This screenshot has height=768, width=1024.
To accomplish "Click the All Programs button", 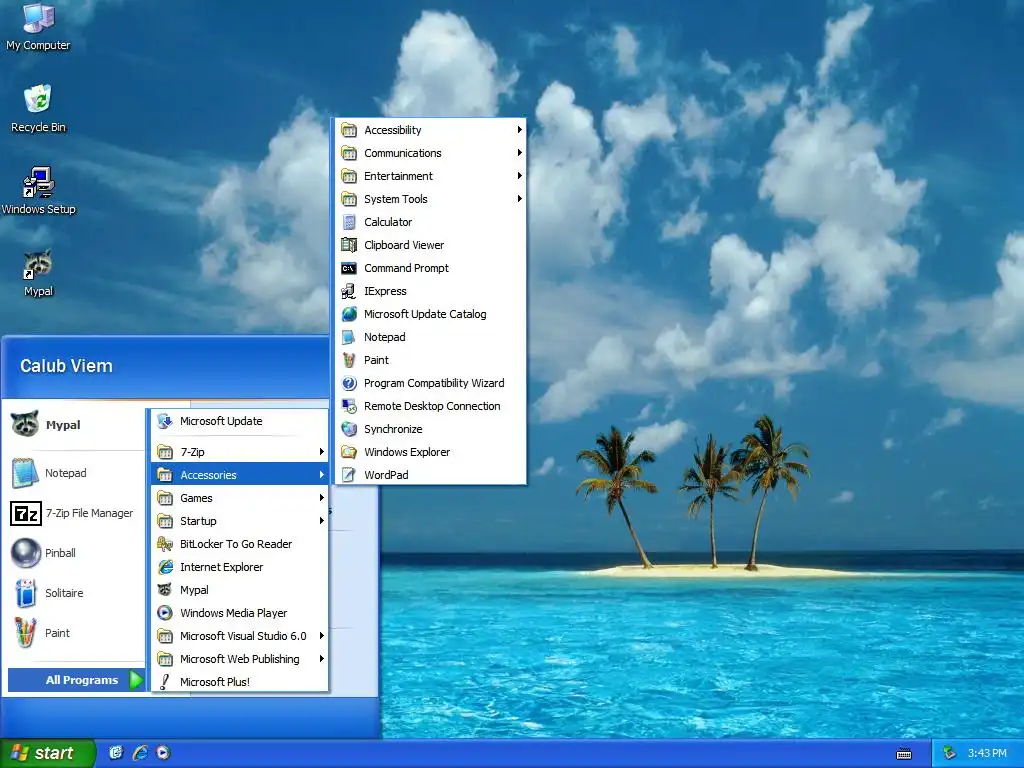I will 76,680.
